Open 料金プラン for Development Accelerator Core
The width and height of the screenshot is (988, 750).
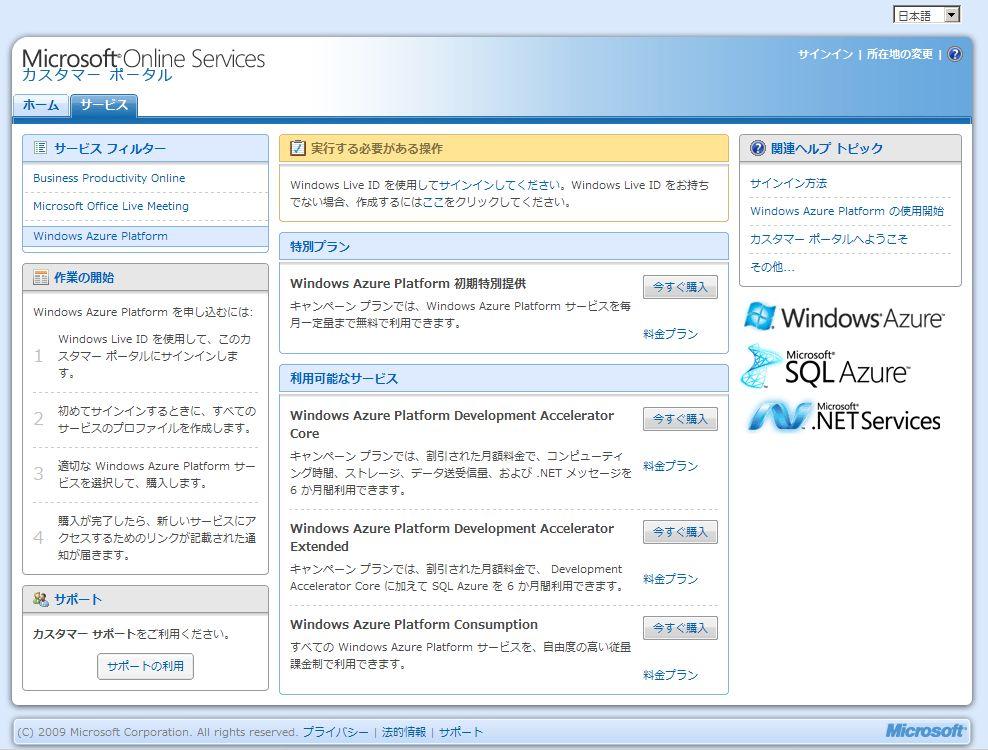pyautogui.click(x=670, y=466)
